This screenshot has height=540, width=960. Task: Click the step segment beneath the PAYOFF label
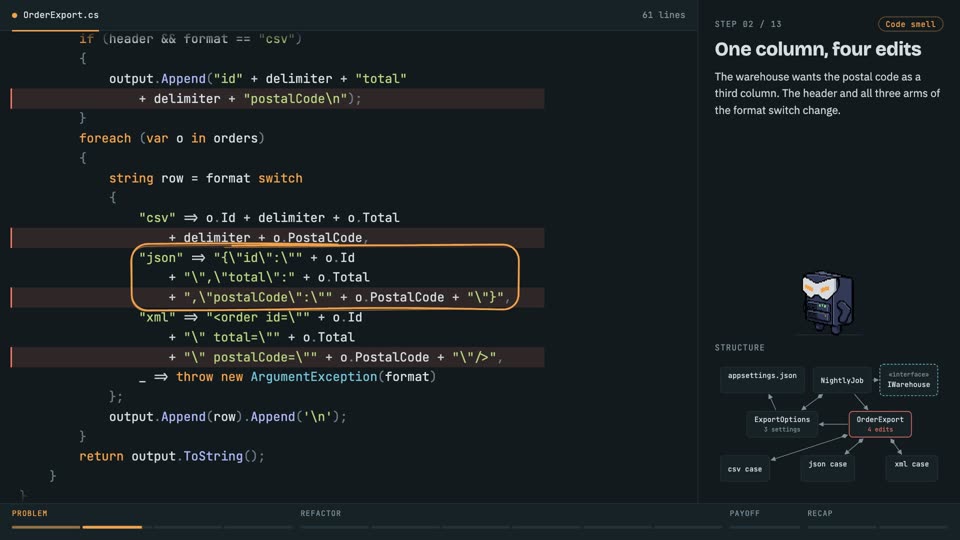tap(764, 527)
